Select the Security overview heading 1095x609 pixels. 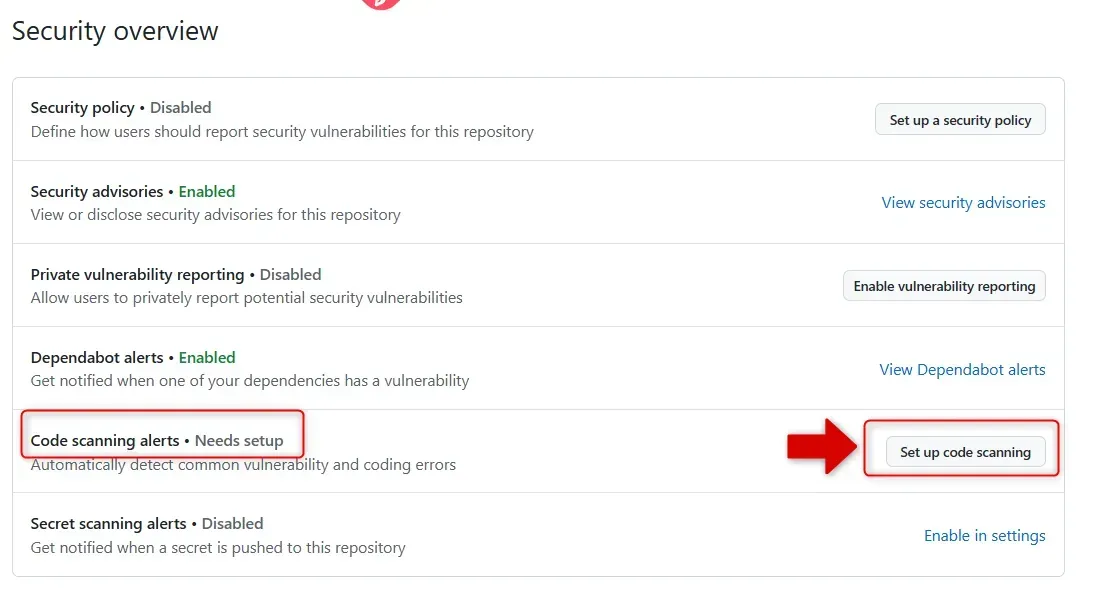coord(115,32)
